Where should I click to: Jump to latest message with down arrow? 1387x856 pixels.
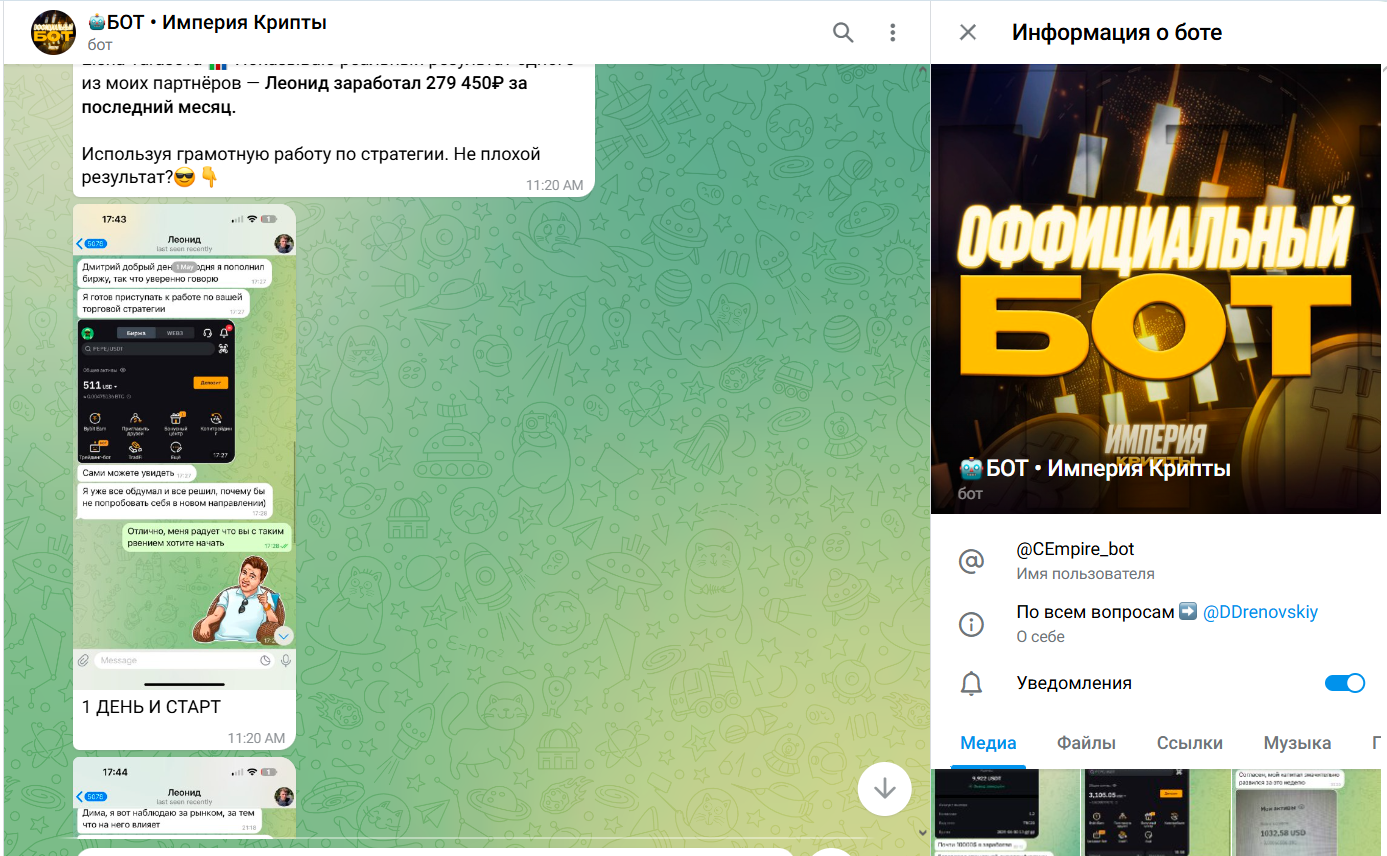(884, 788)
